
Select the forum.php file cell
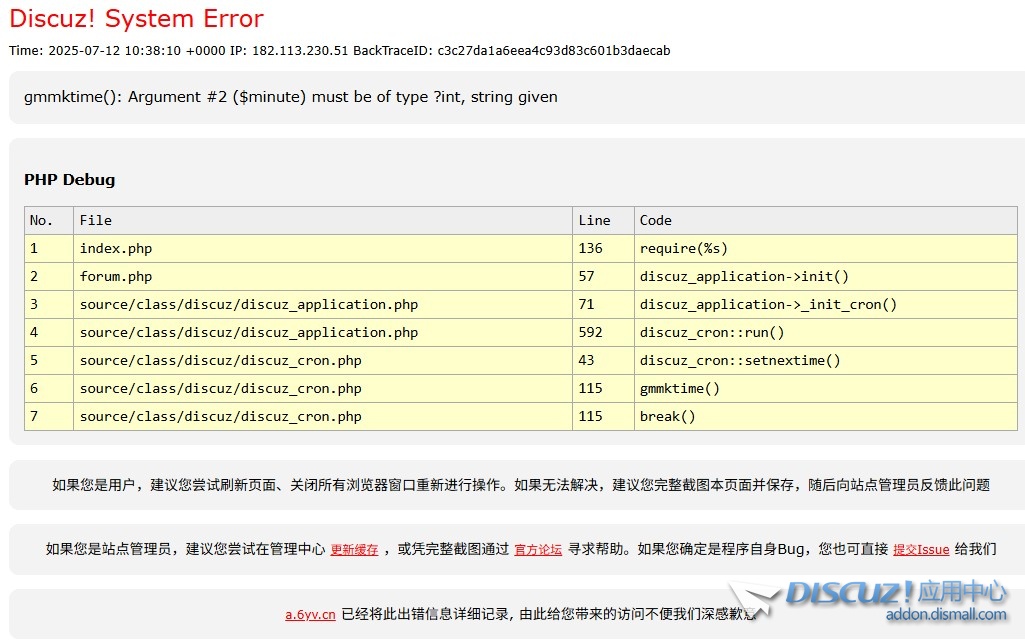pyautogui.click(x=116, y=276)
